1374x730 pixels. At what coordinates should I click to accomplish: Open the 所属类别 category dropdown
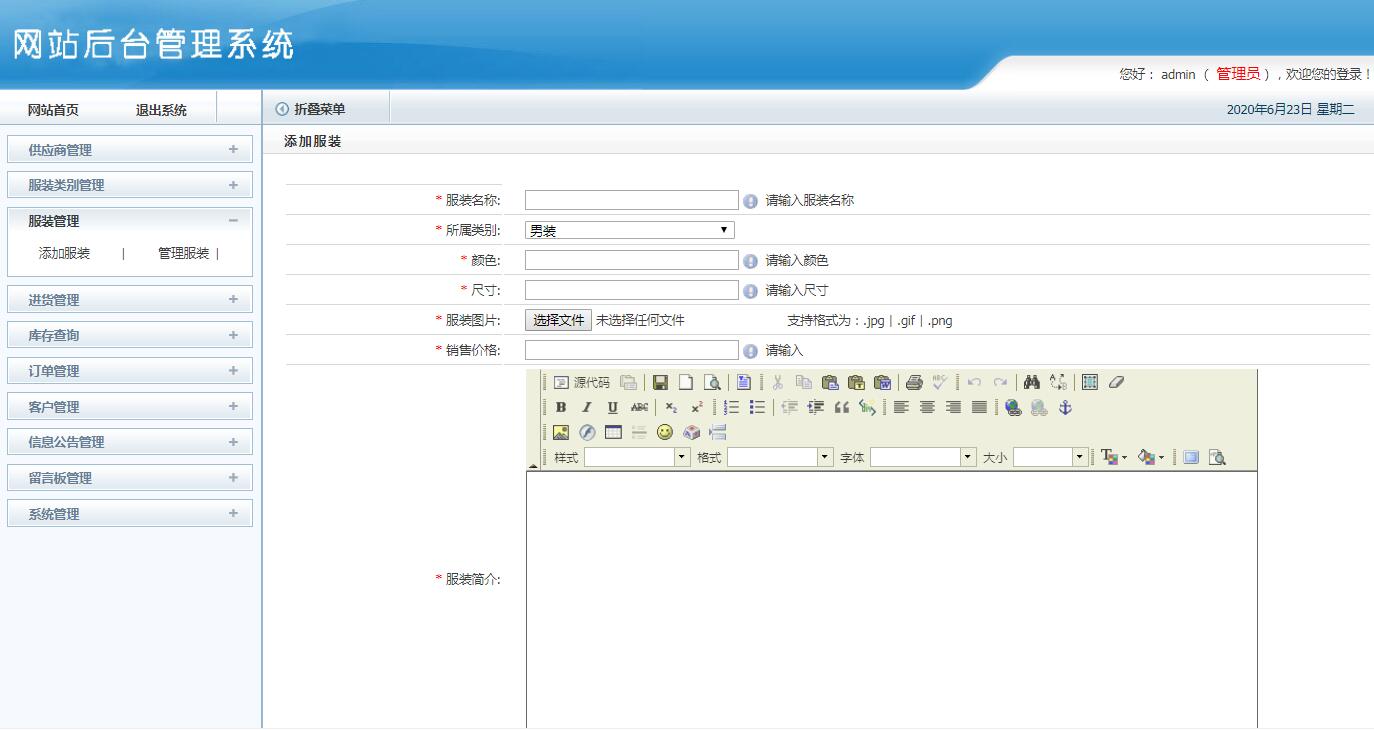(x=629, y=231)
